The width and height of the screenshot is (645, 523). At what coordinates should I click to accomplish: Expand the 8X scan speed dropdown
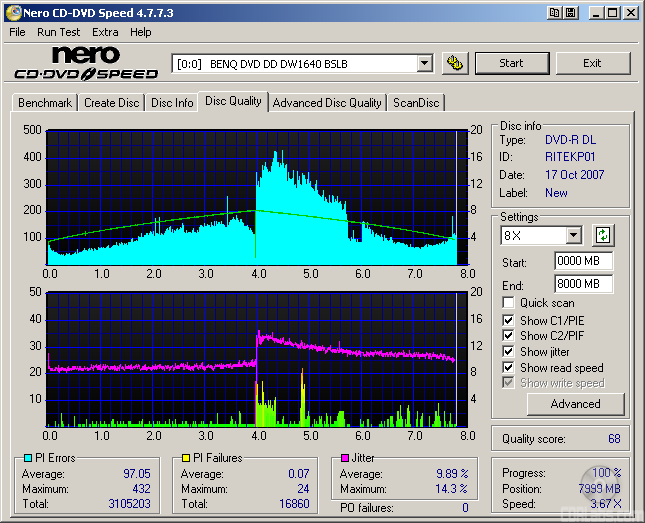(x=573, y=236)
